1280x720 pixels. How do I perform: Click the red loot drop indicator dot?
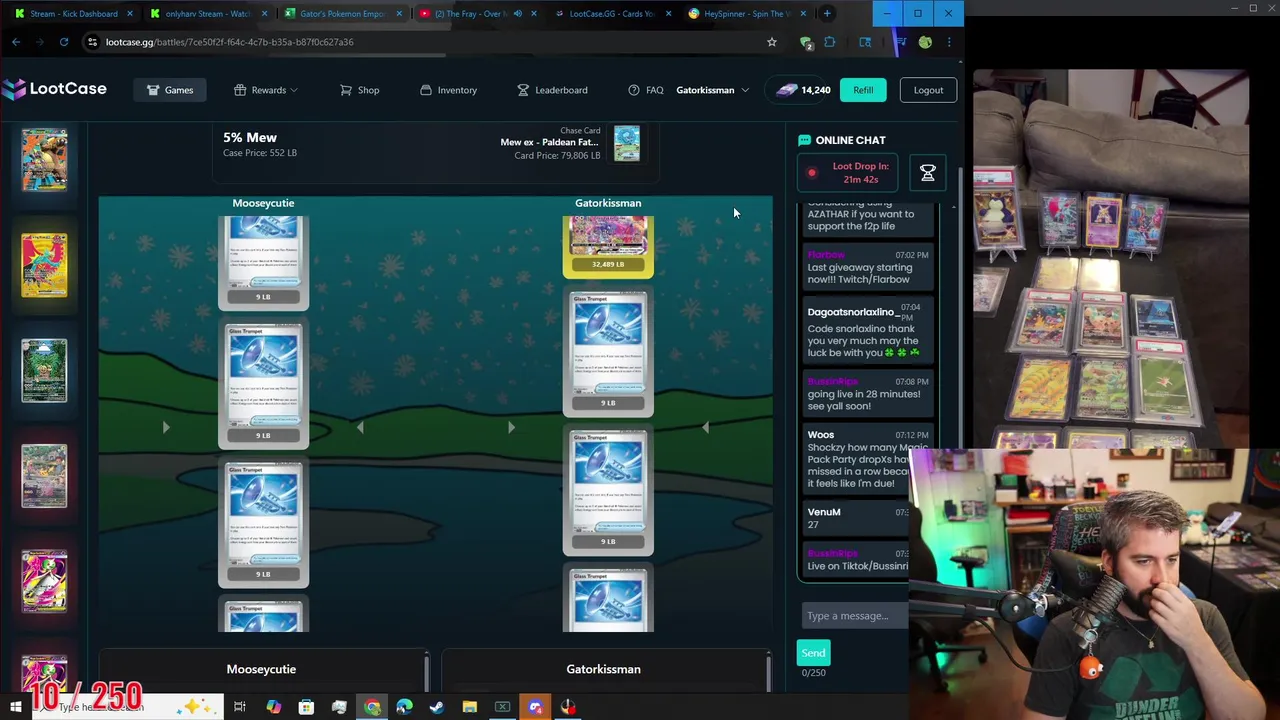tap(812, 173)
